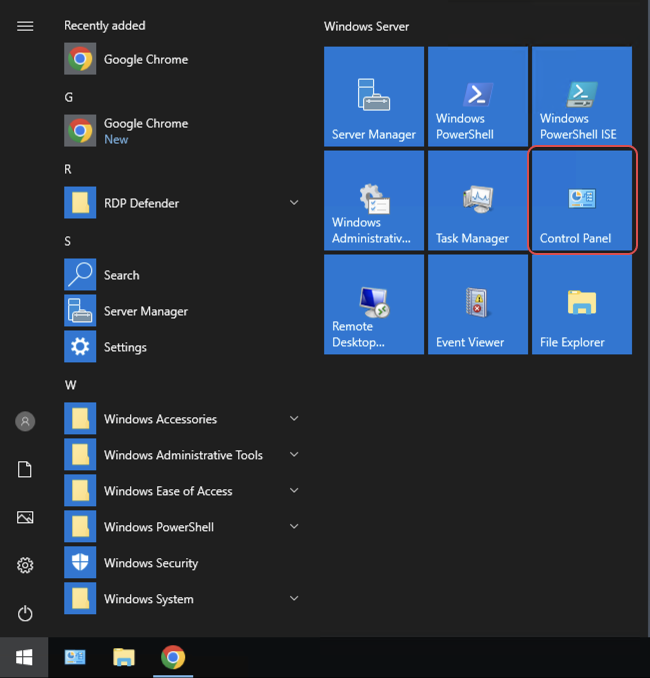Click the letter S section header
Viewport: 650px width, 678px height.
pyautogui.click(x=67, y=241)
